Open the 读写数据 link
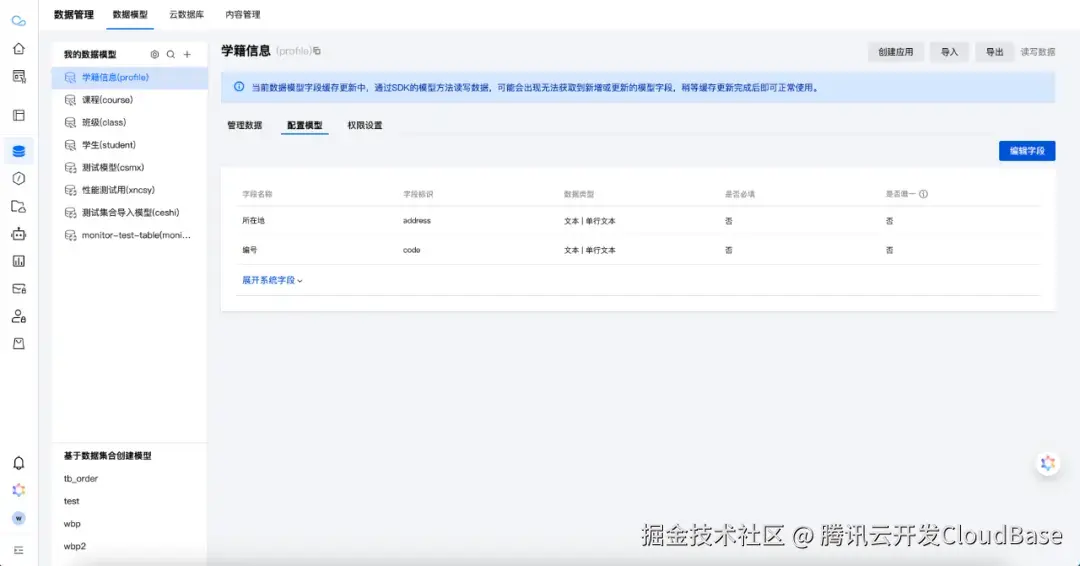 coord(1037,52)
